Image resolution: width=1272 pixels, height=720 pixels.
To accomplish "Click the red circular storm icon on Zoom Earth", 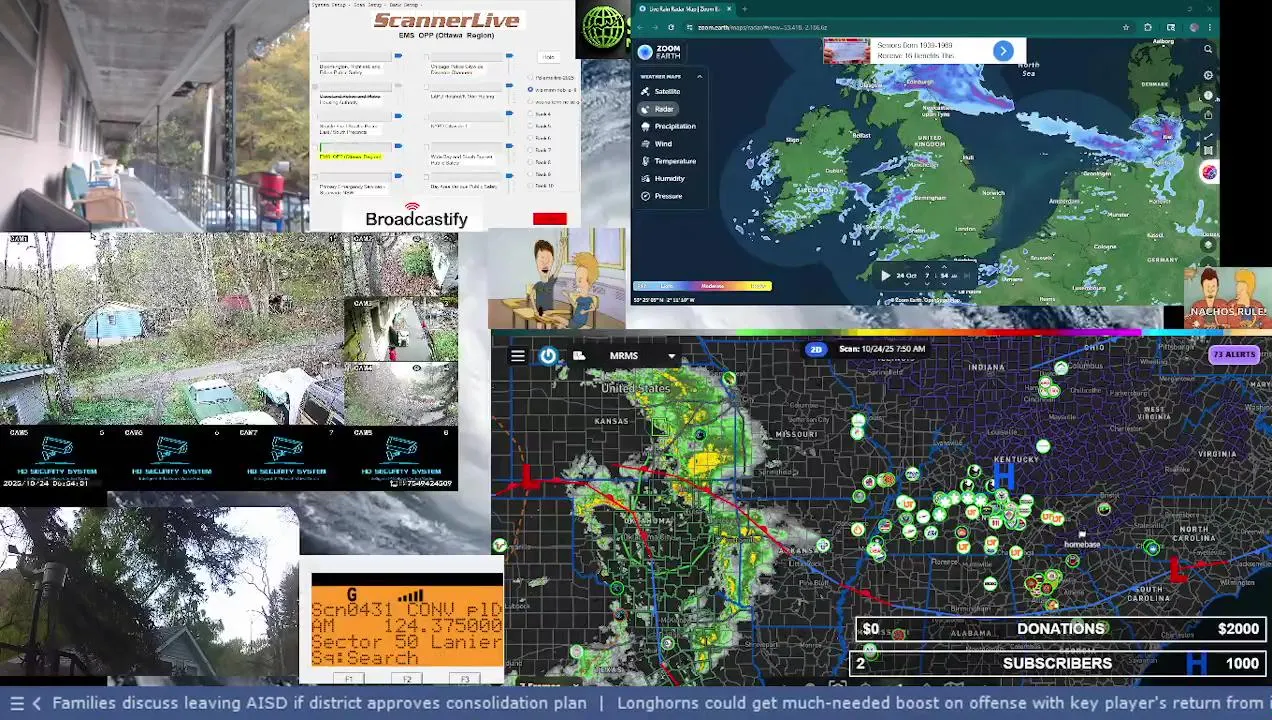I will point(1209,172).
